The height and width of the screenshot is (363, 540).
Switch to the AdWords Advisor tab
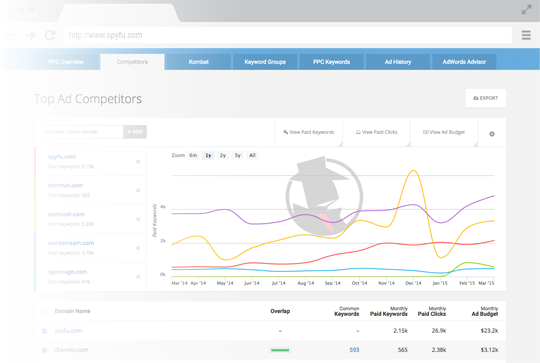tap(464, 62)
